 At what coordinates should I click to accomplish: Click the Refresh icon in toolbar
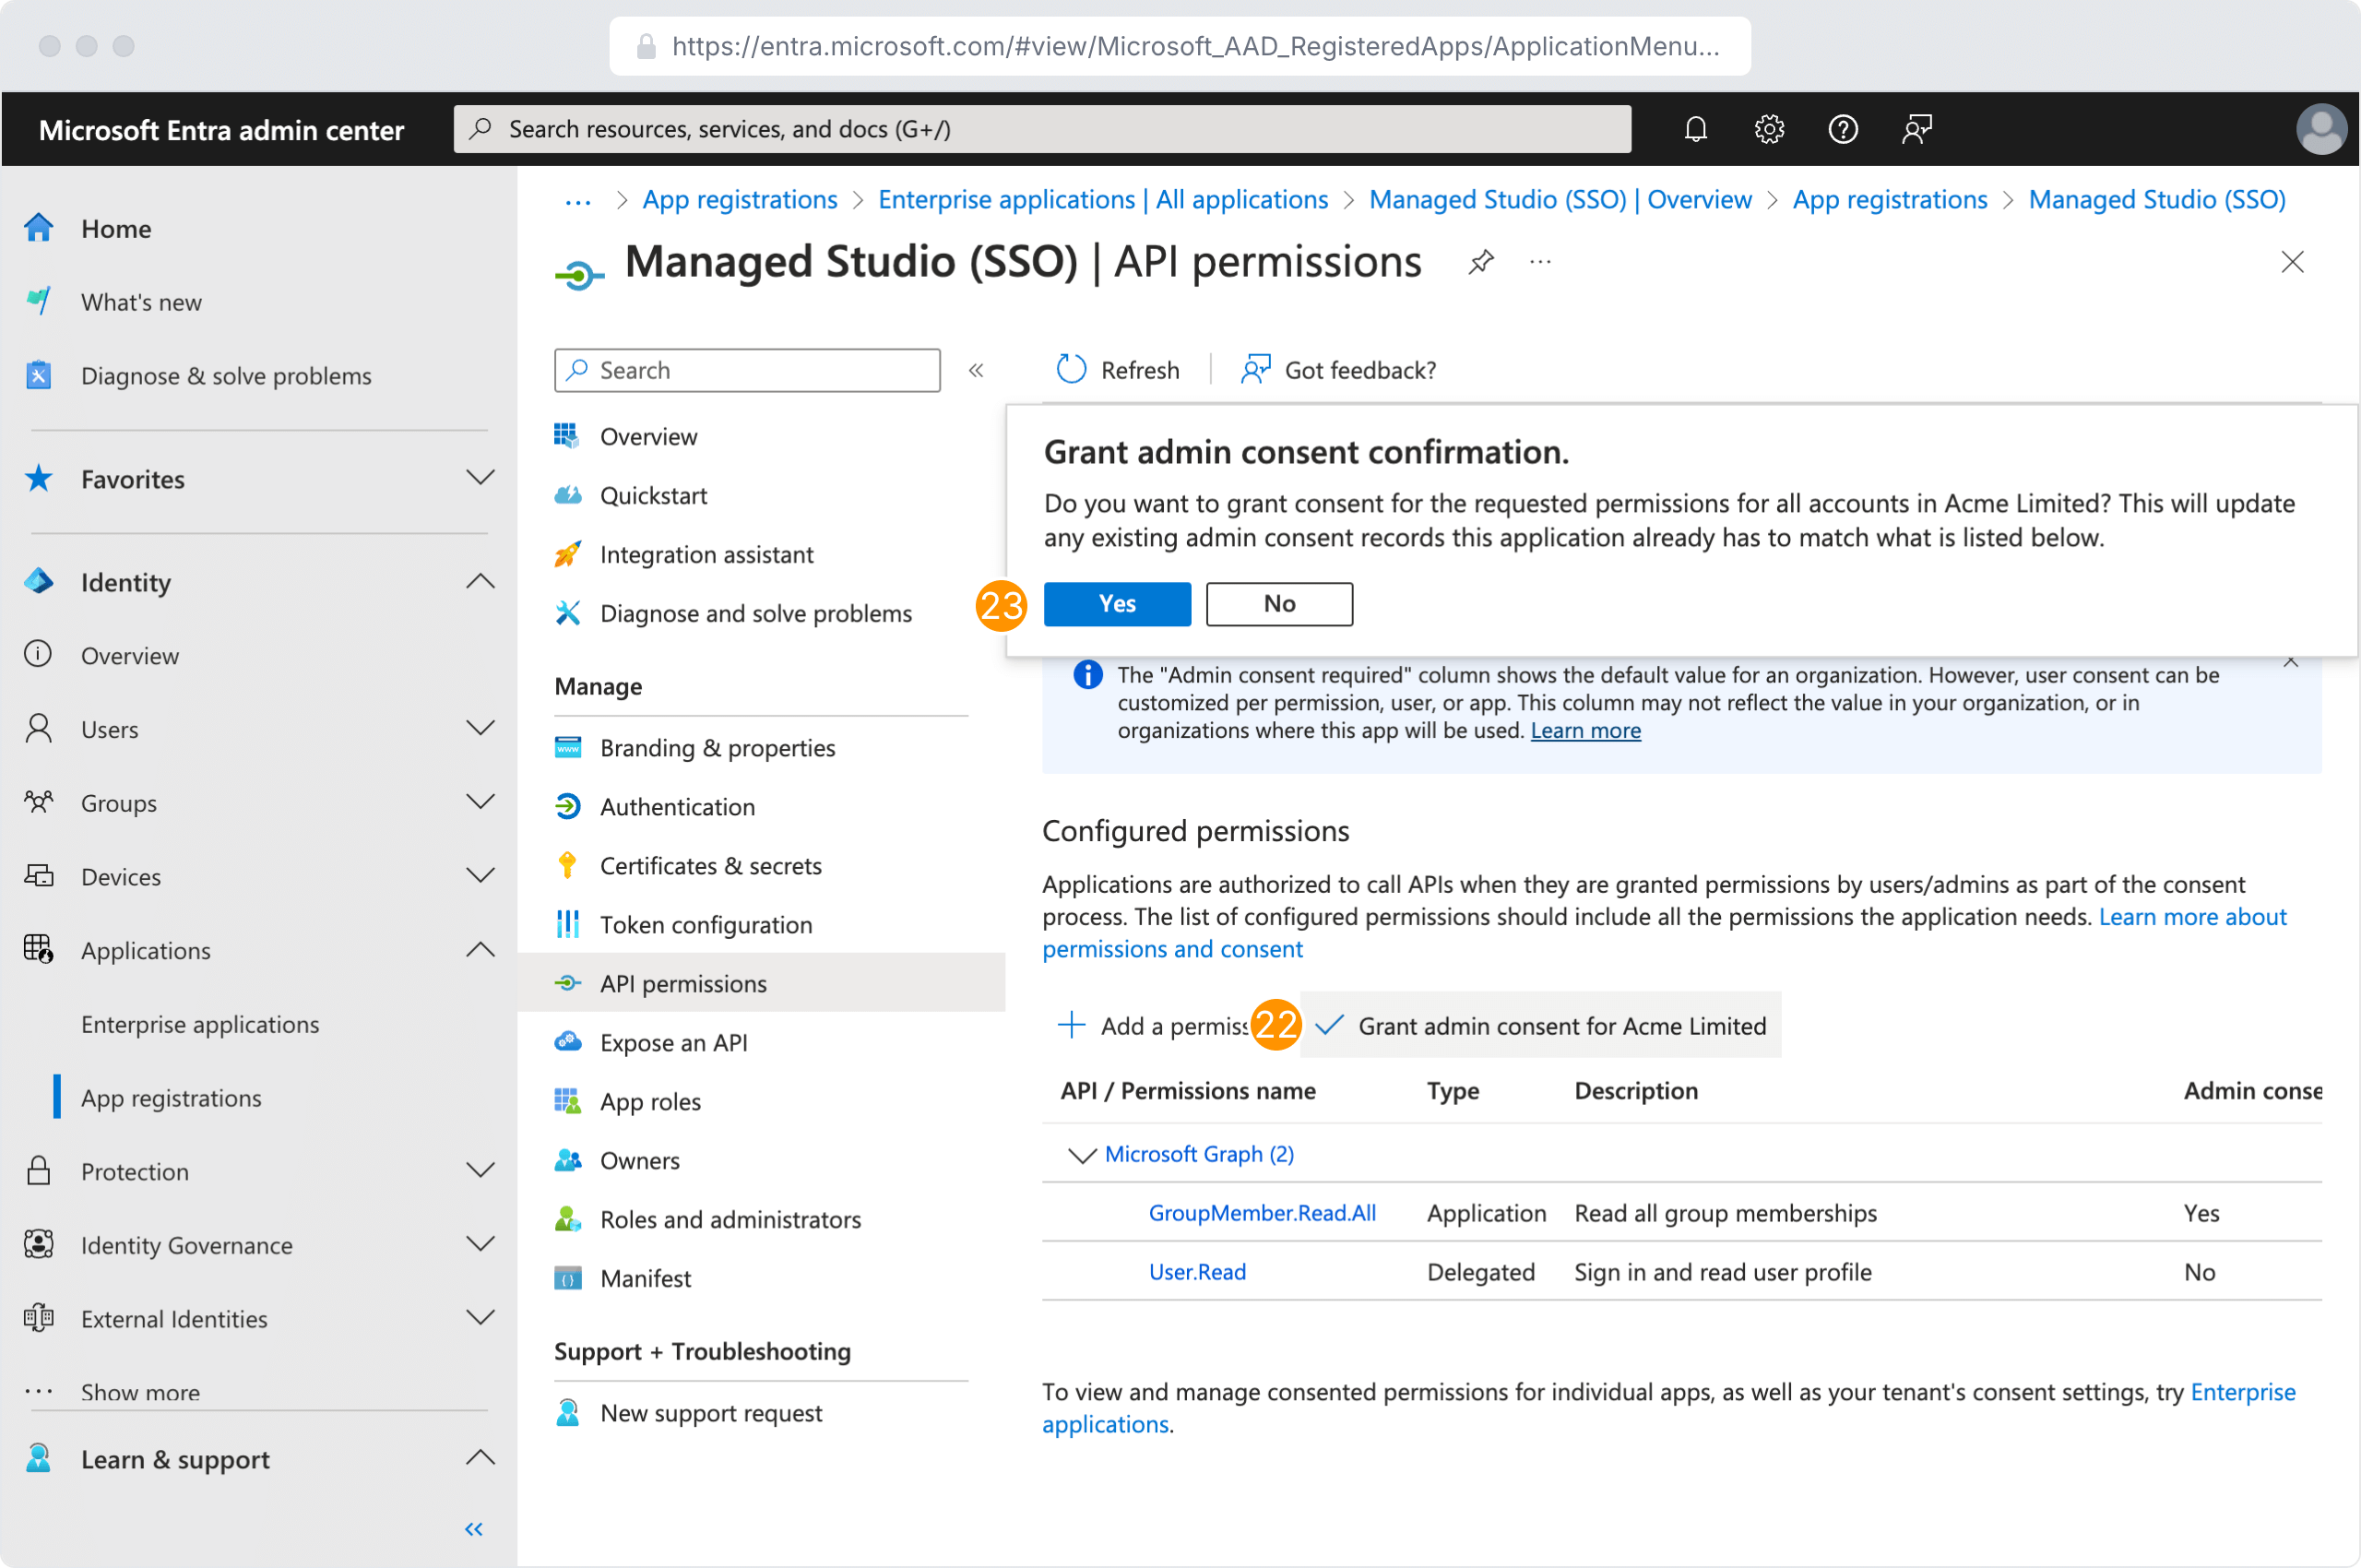click(1071, 370)
